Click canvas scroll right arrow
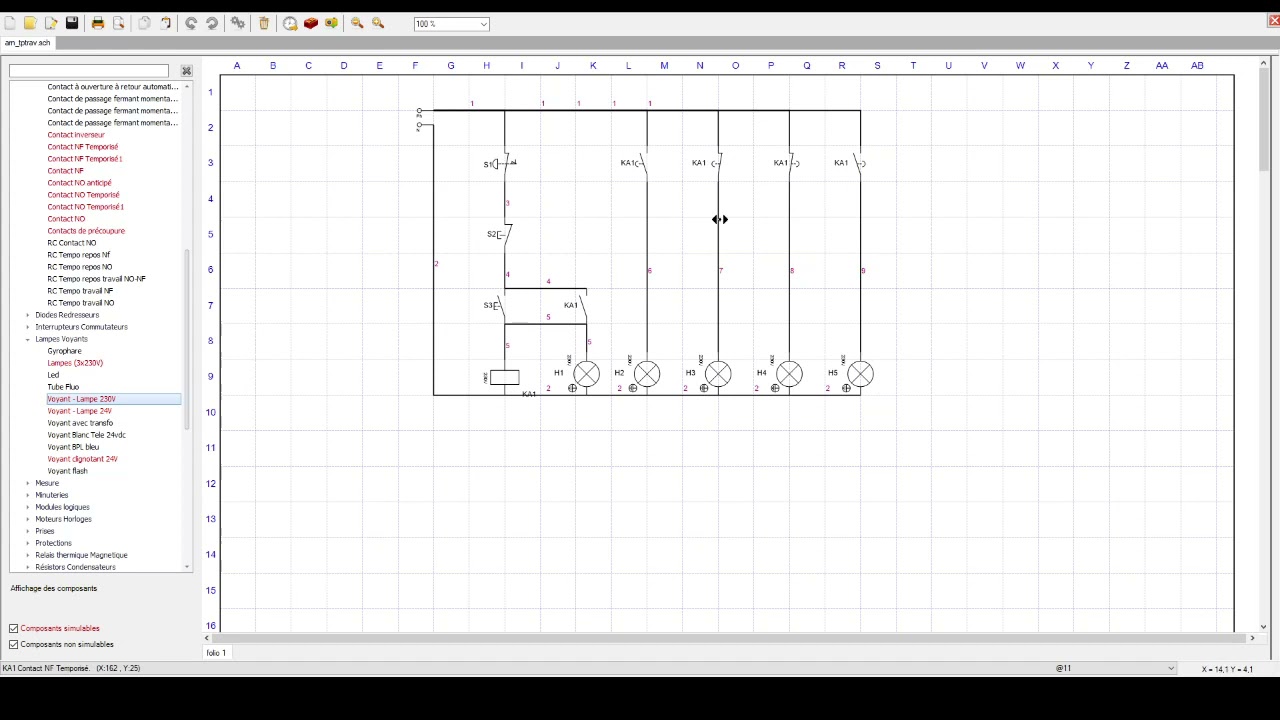Screen dimensions: 1280x720 point(1252,638)
